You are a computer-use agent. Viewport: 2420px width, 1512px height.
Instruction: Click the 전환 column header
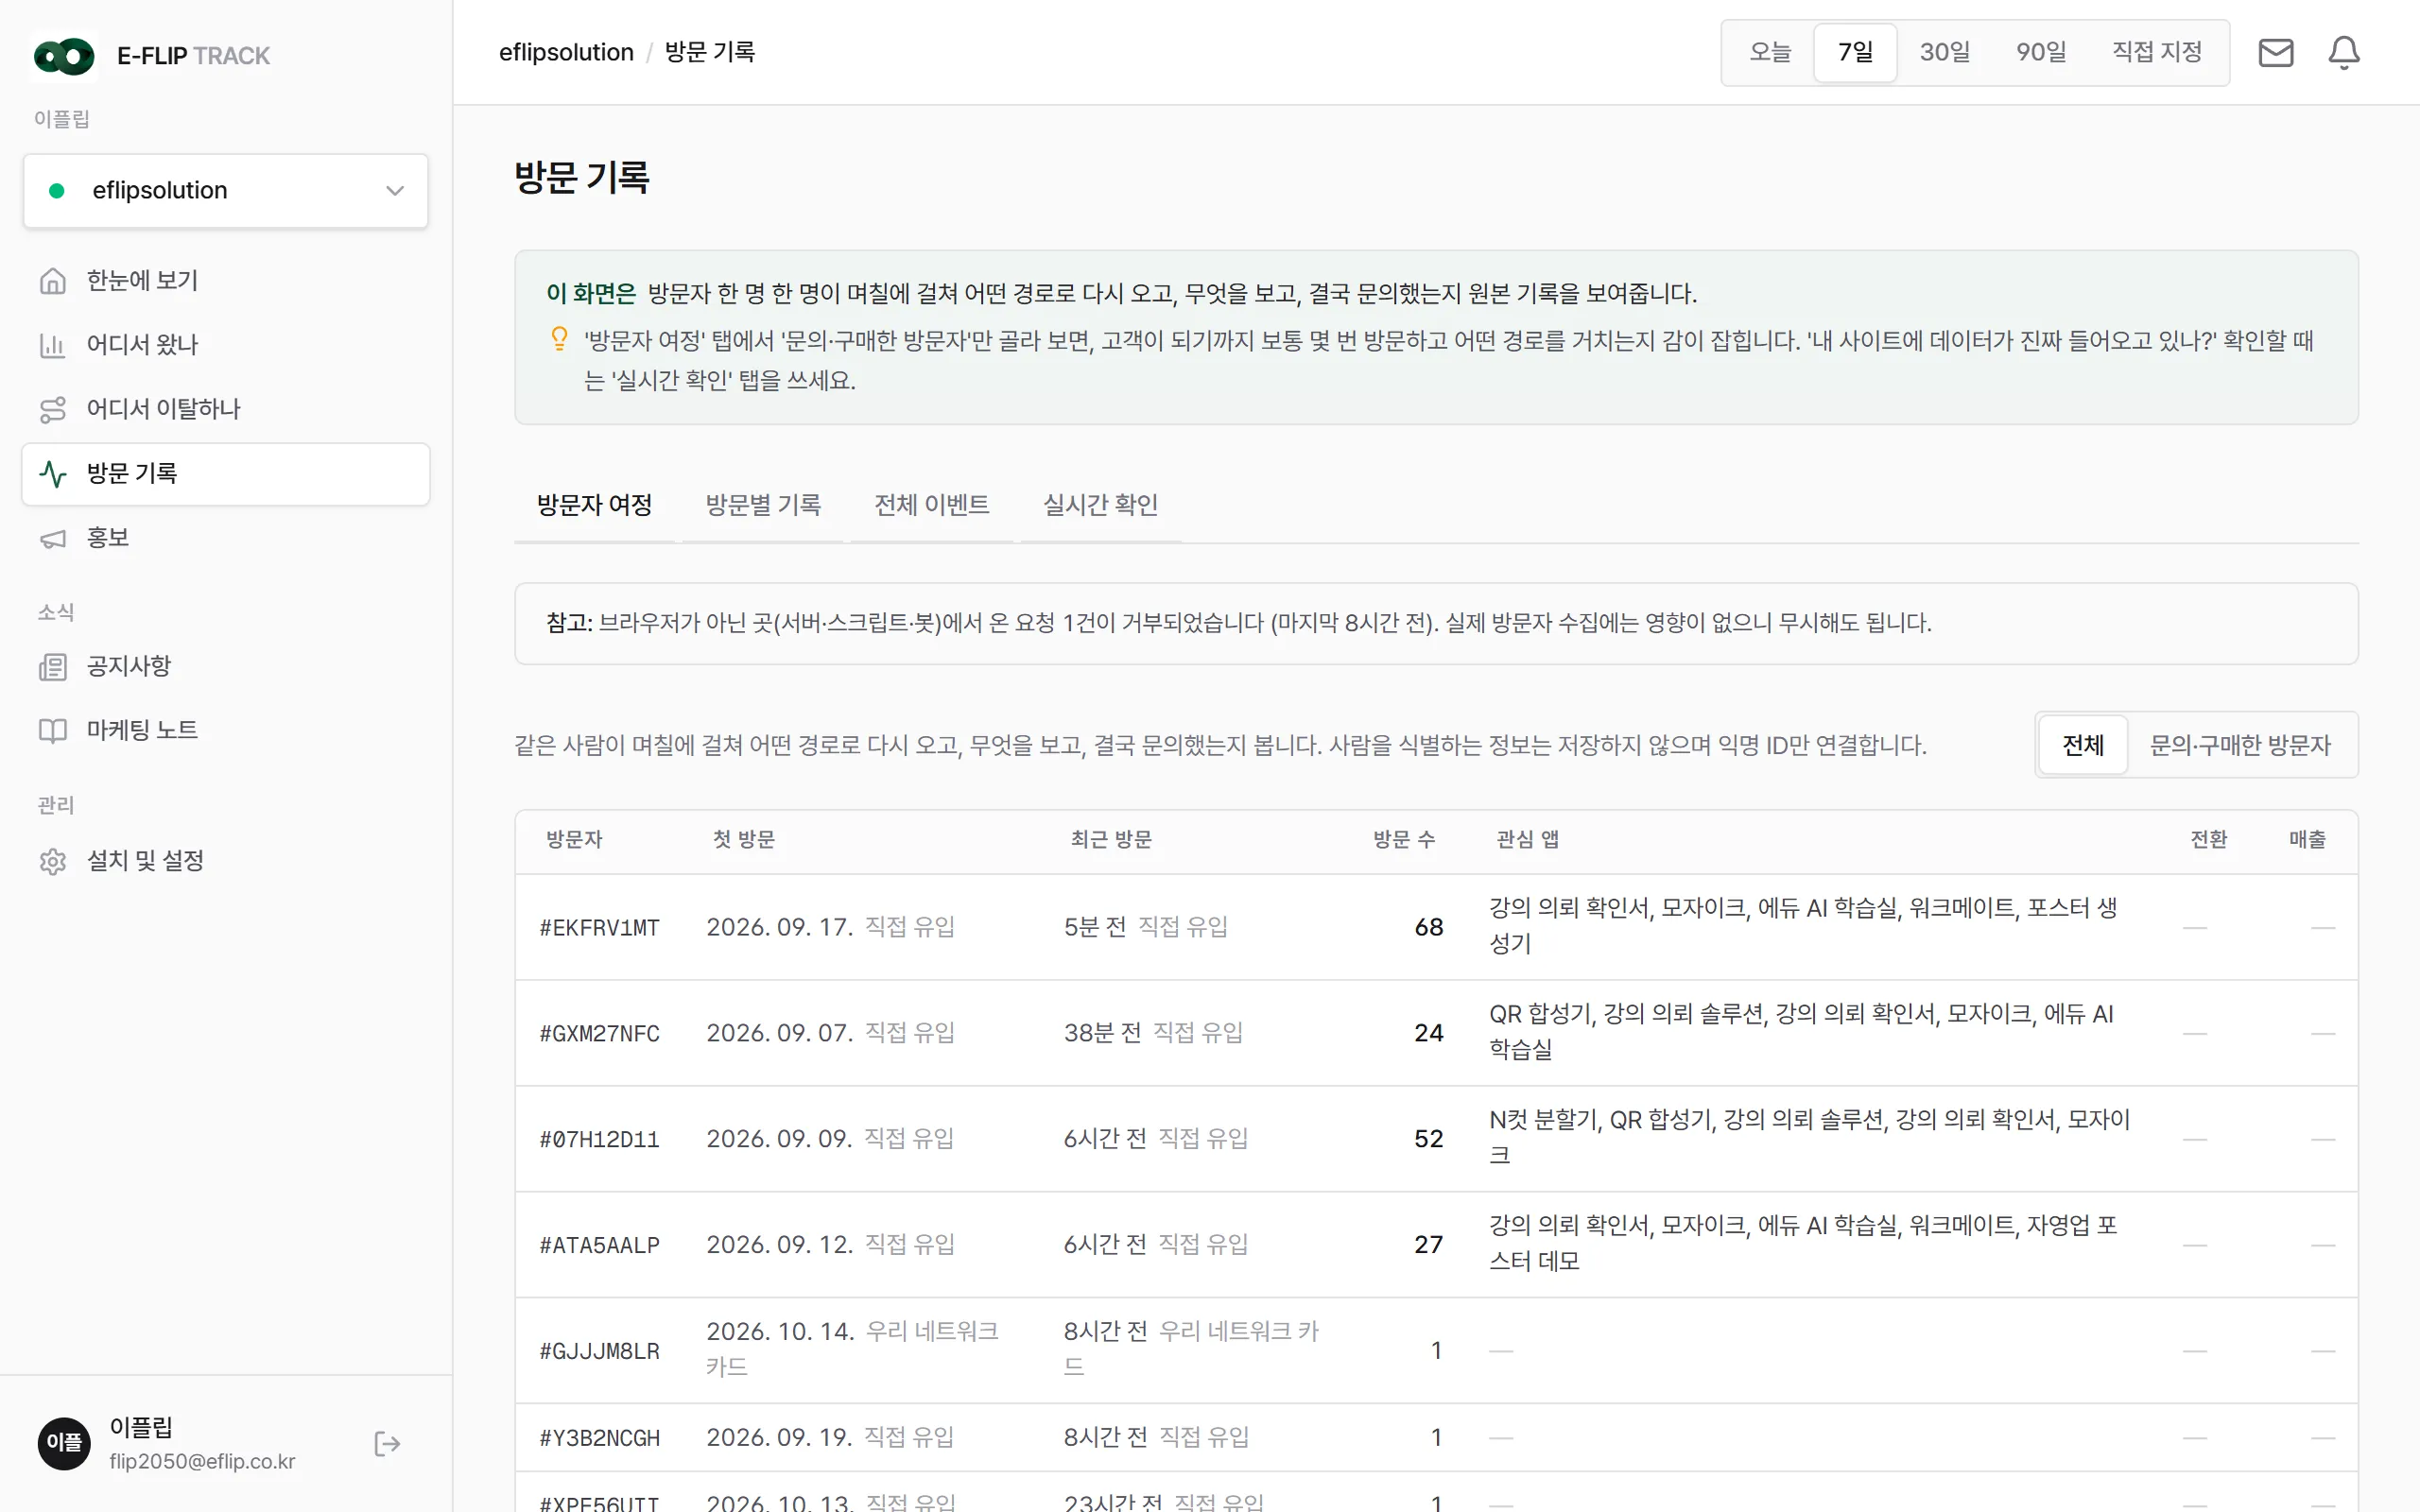click(x=2209, y=840)
